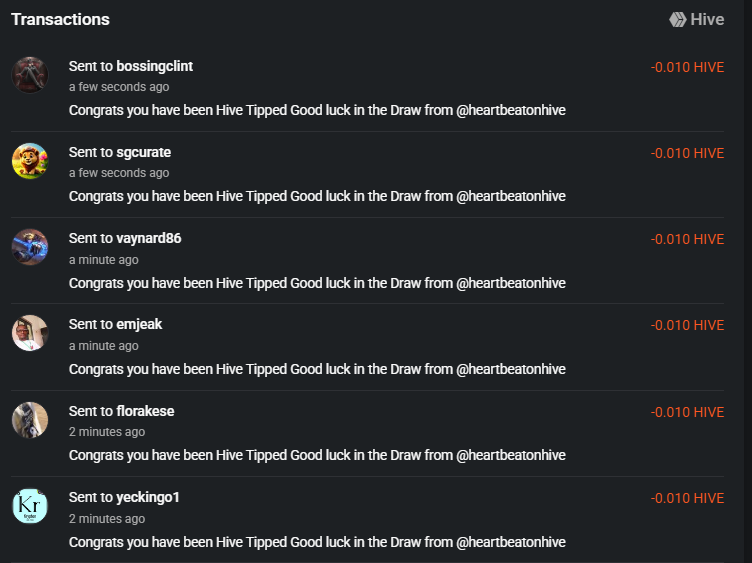Click the memo text of sgcurate transfer
The width and height of the screenshot is (752, 563).
(317, 196)
